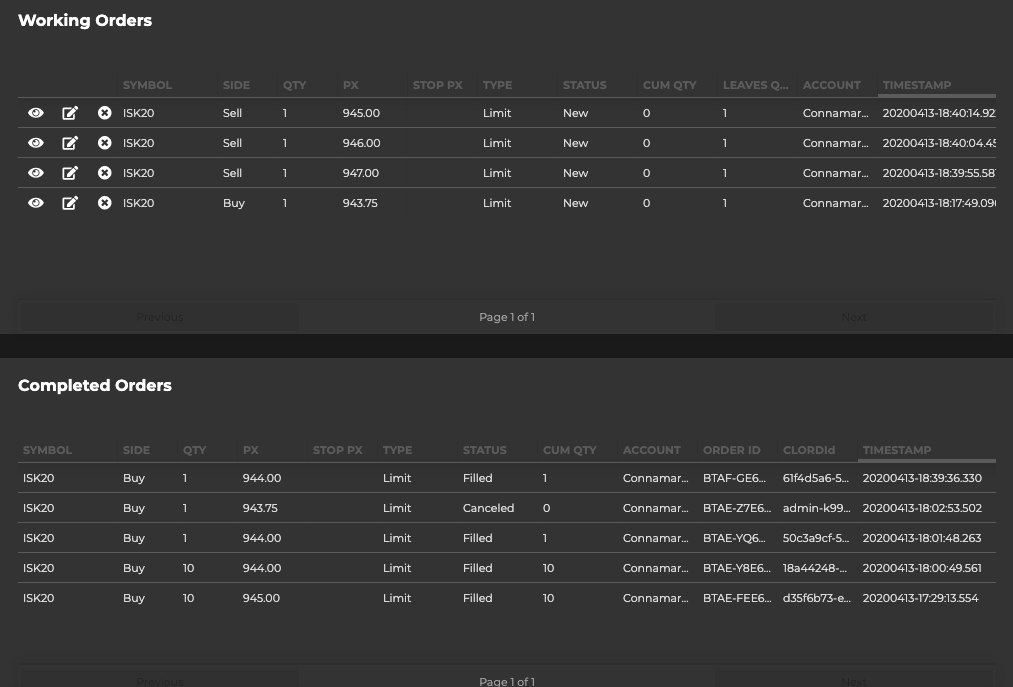The height and width of the screenshot is (687, 1013).
Task: Select order ID BTAE-FEE6... cell
Action: (x=737, y=598)
